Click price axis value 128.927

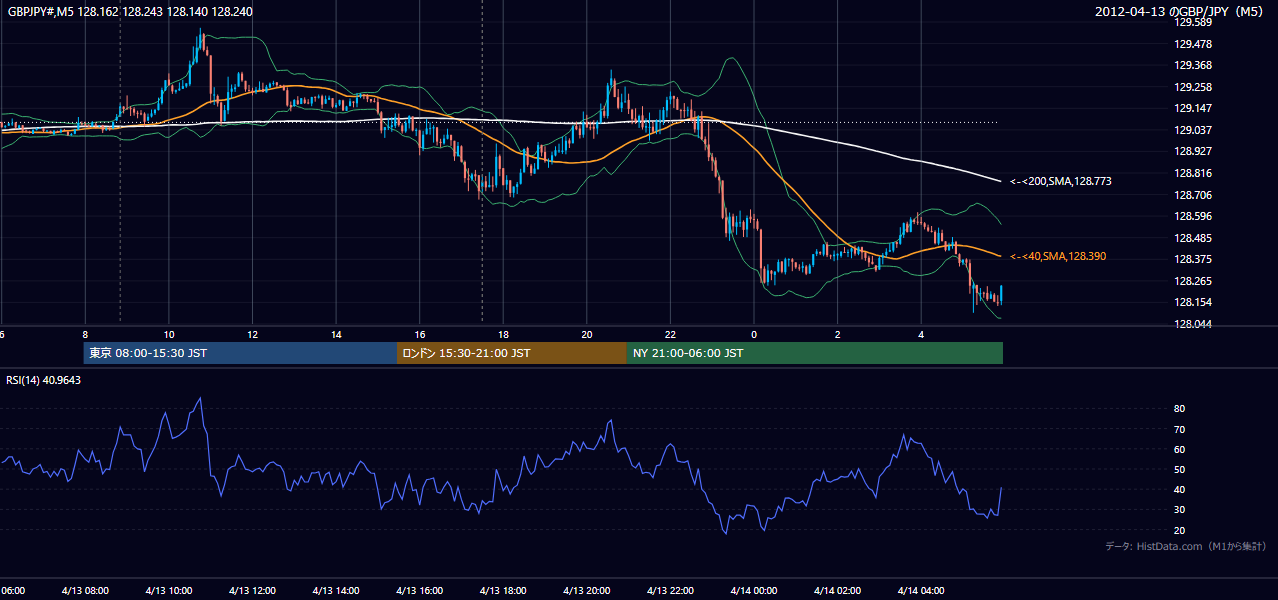(1193, 152)
